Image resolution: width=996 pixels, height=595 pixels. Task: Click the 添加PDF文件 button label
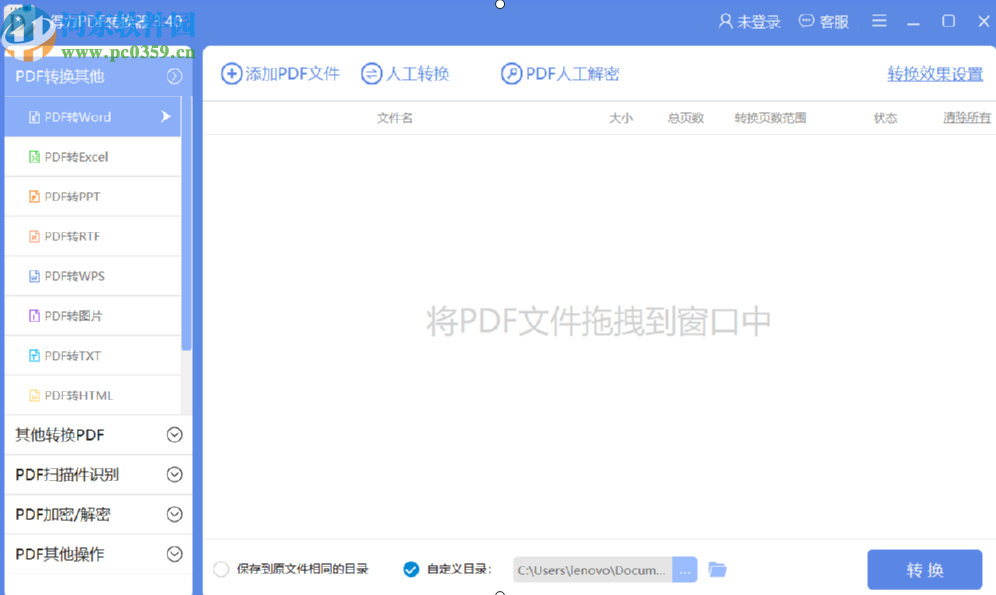click(x=292, y=74)
